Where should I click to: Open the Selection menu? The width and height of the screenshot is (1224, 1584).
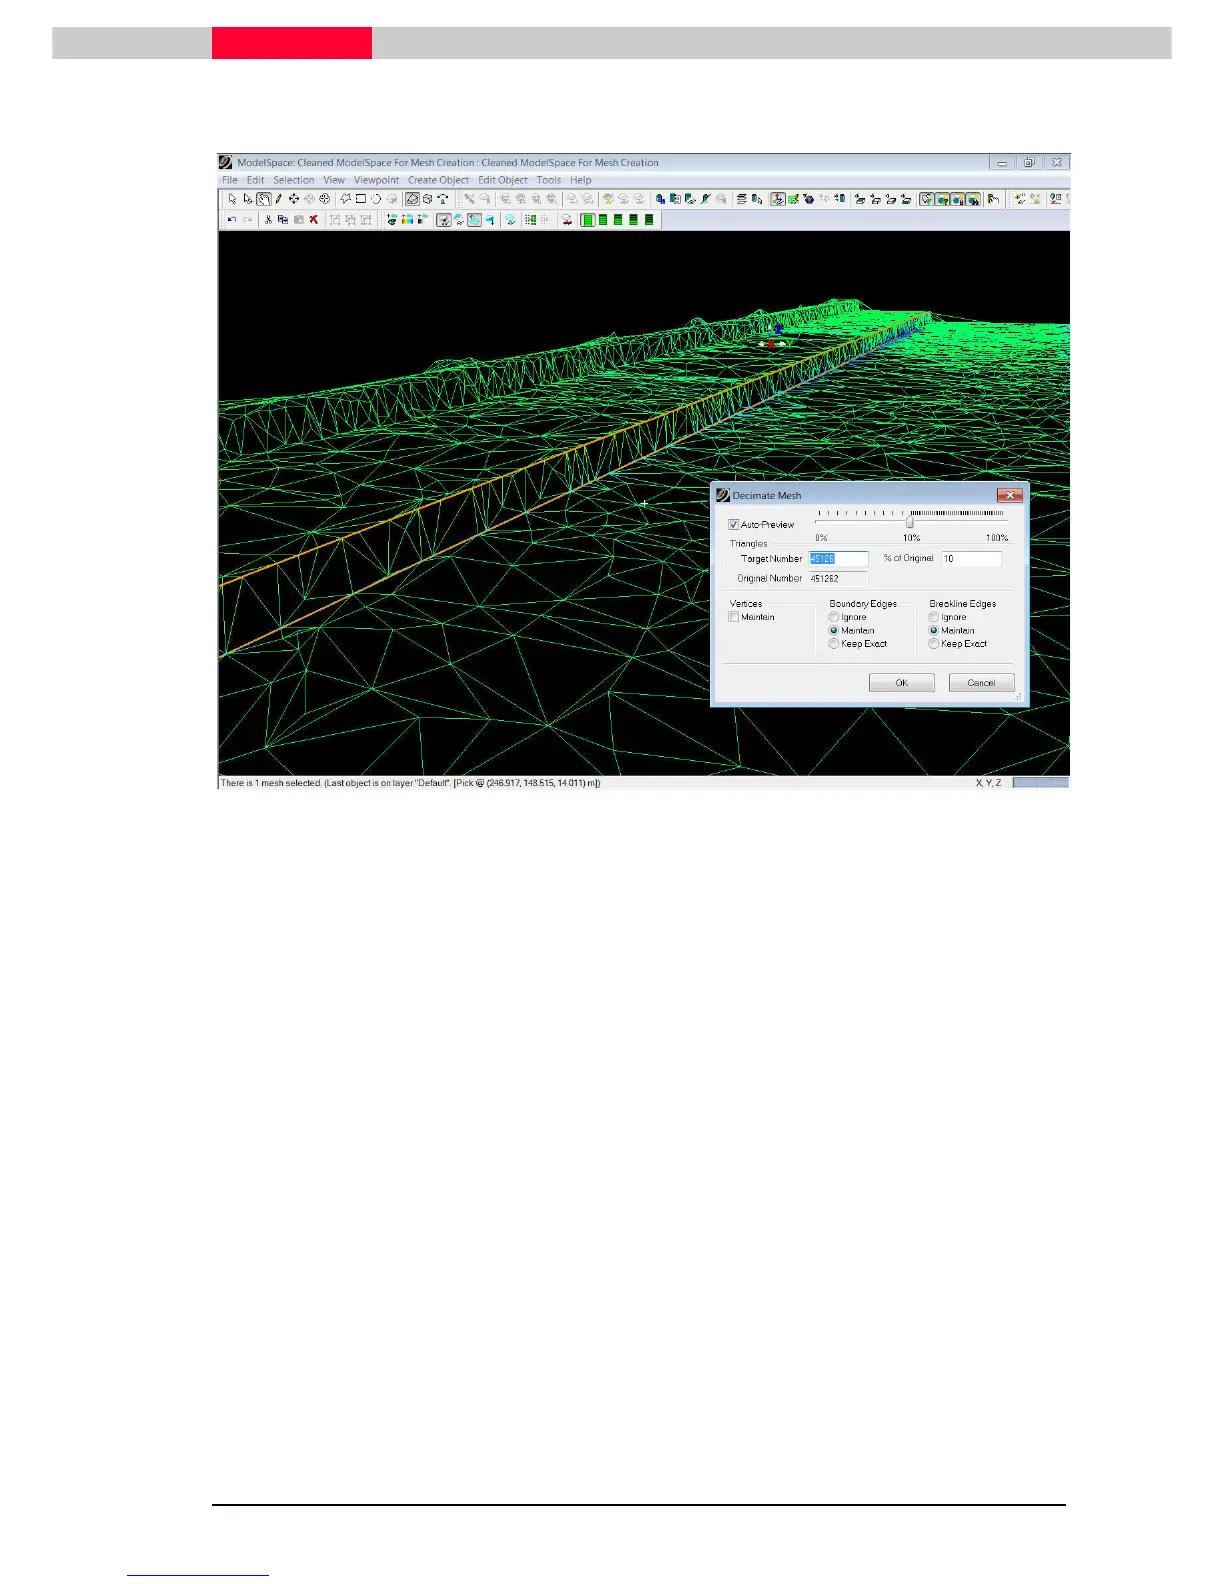(294, 180)
